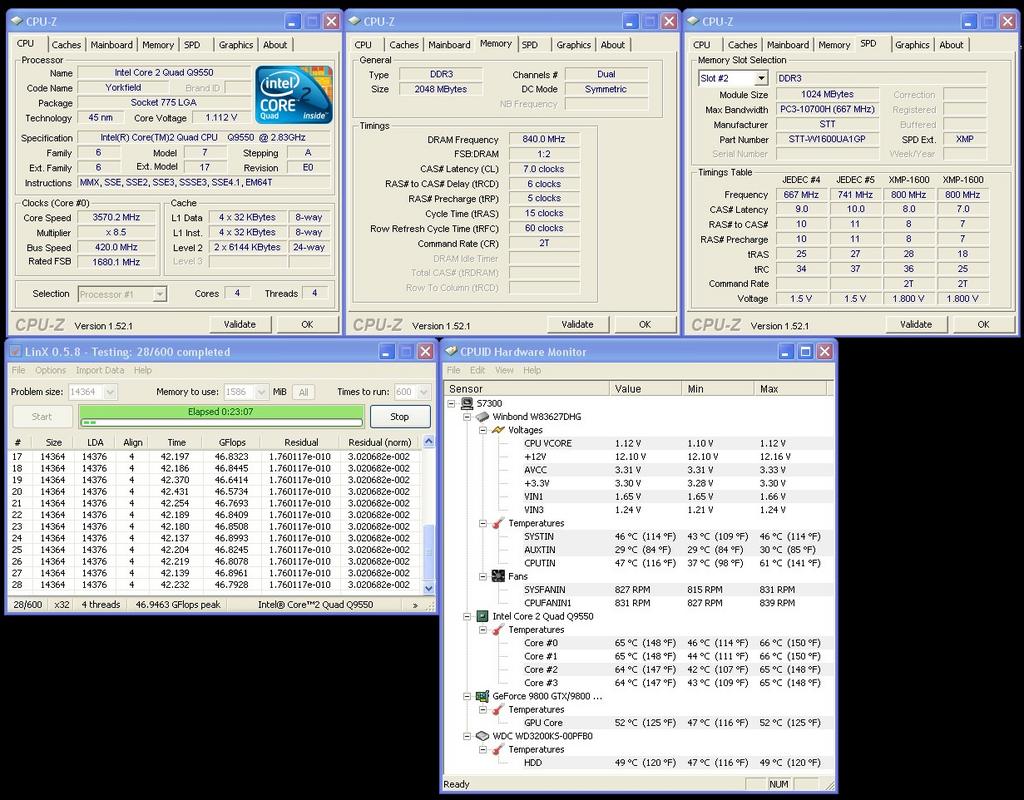The width and height of the screenshot is (1024, 800).
Task: Click the Max column header in Hardware Monitor
Action: 790,389
